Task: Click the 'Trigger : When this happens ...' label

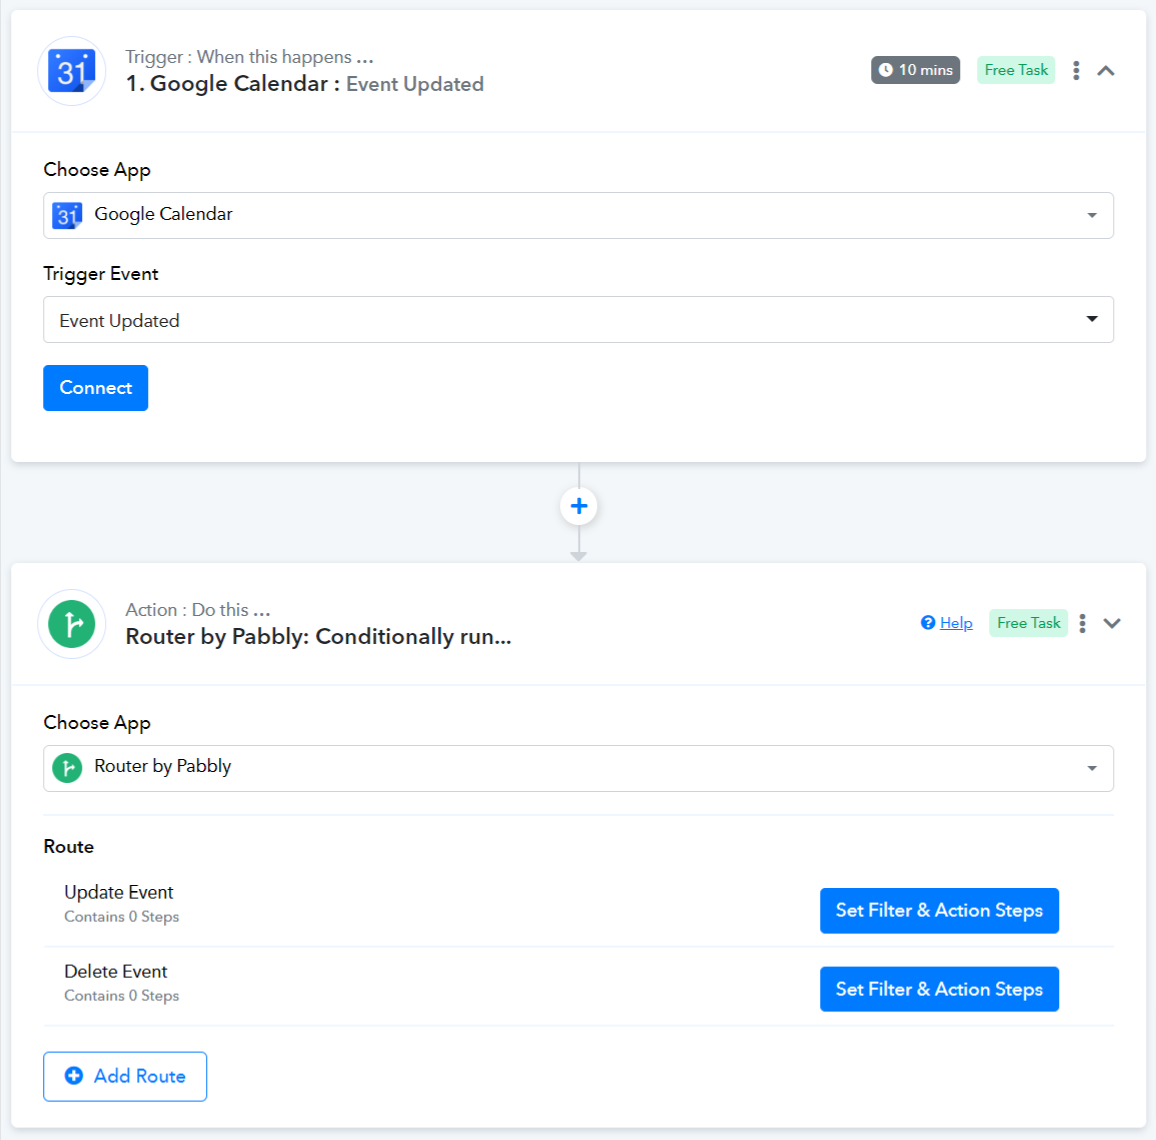Action: [x=249, y=57]
